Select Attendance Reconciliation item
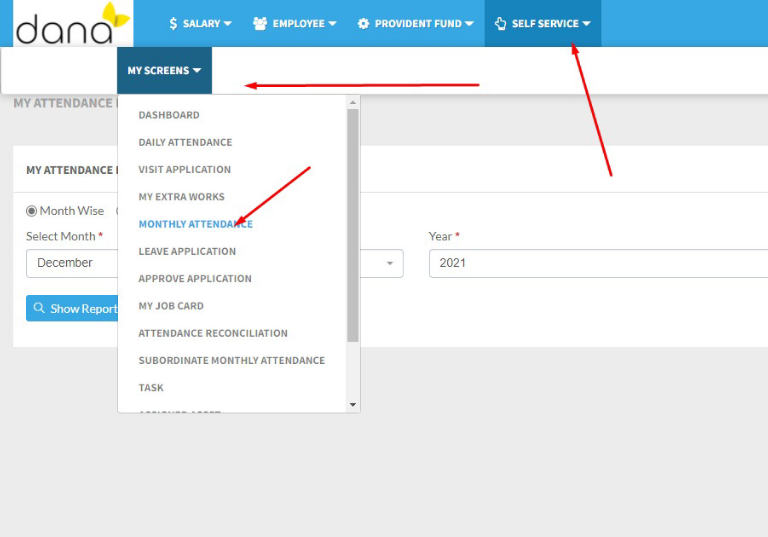768x537 pixels. [213, 333]
